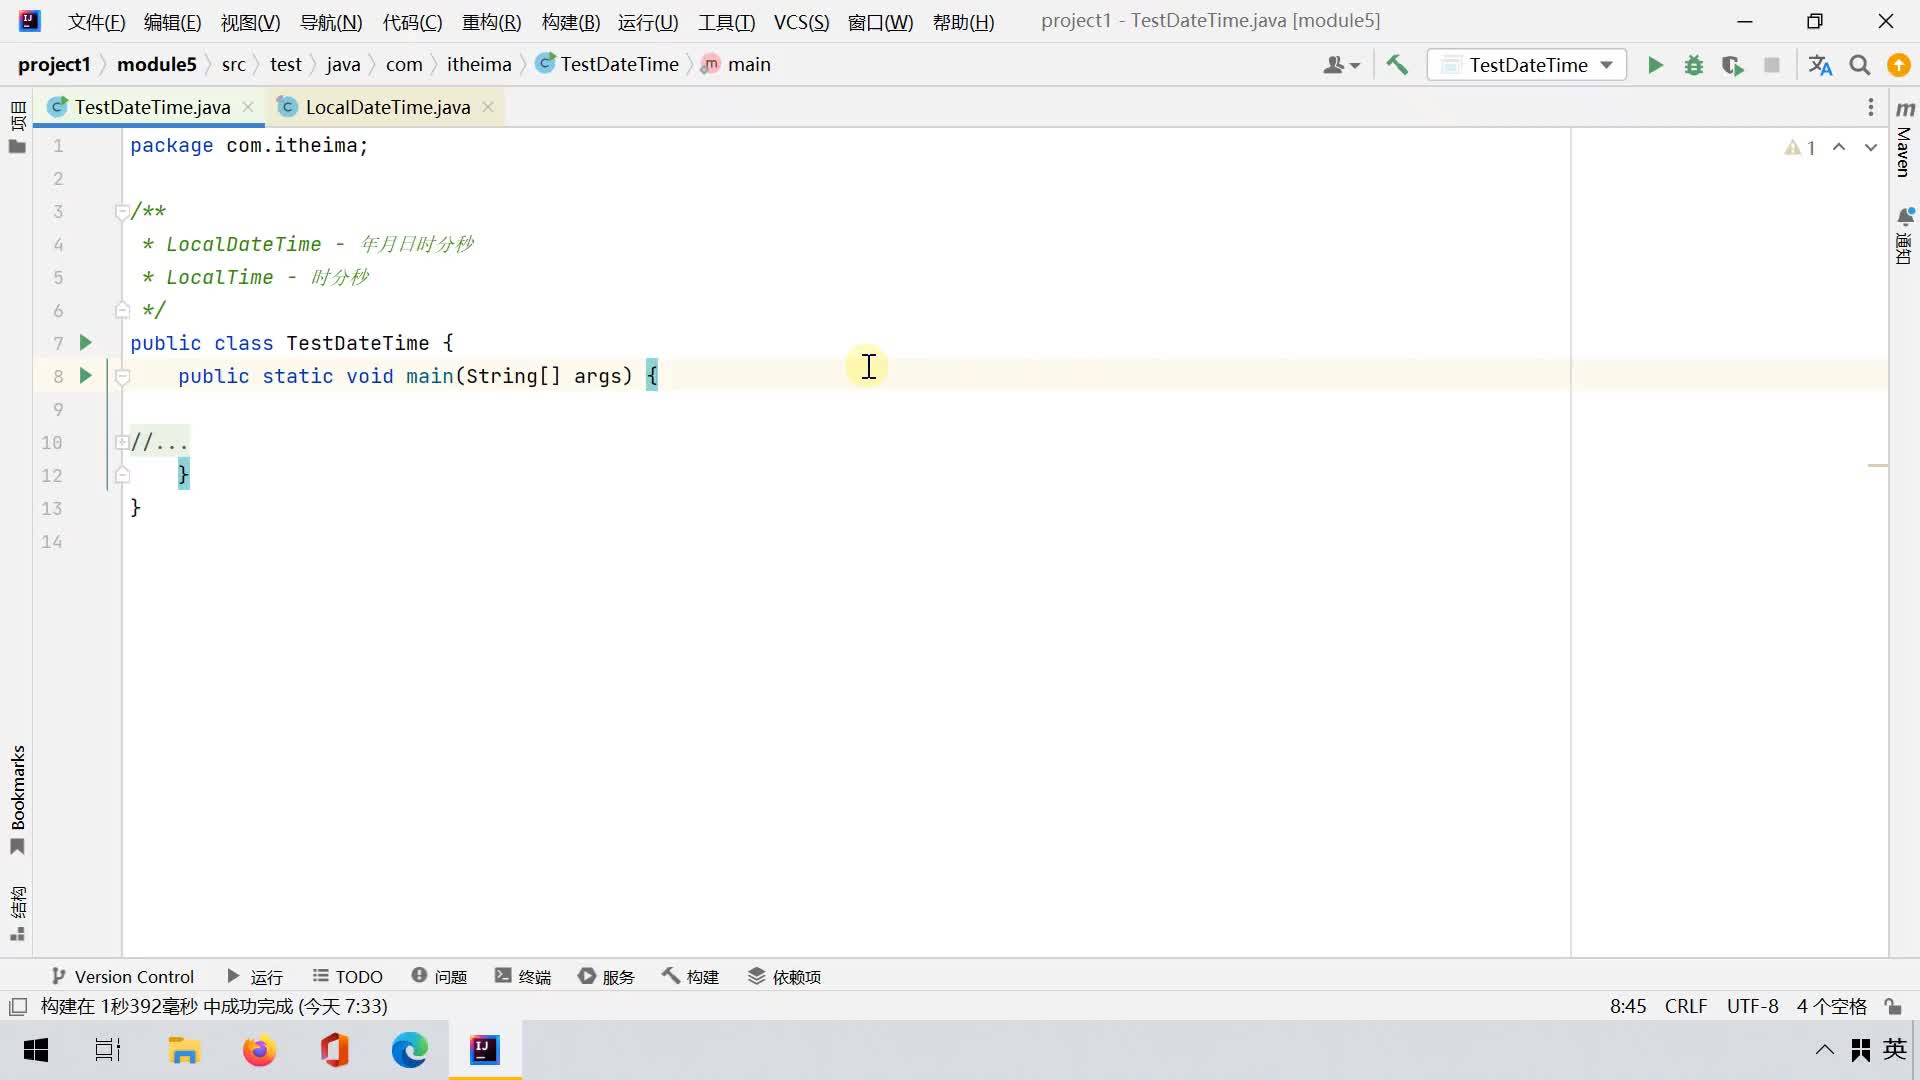The image size is (1920, 1080).
Task: Open the VCS(S) menu
Action: click(x=801, y=22)
